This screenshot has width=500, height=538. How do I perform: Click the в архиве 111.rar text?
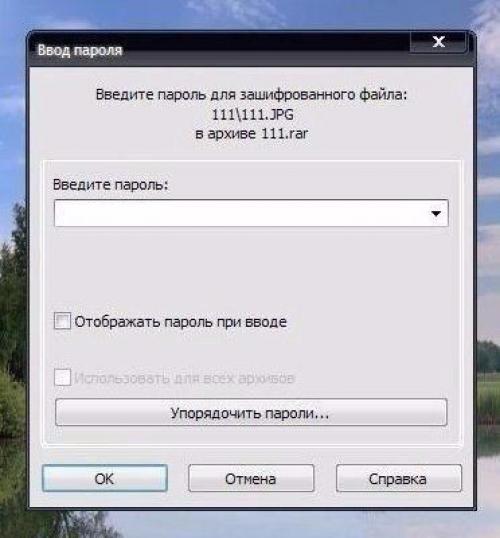click(x=252, y=133)
